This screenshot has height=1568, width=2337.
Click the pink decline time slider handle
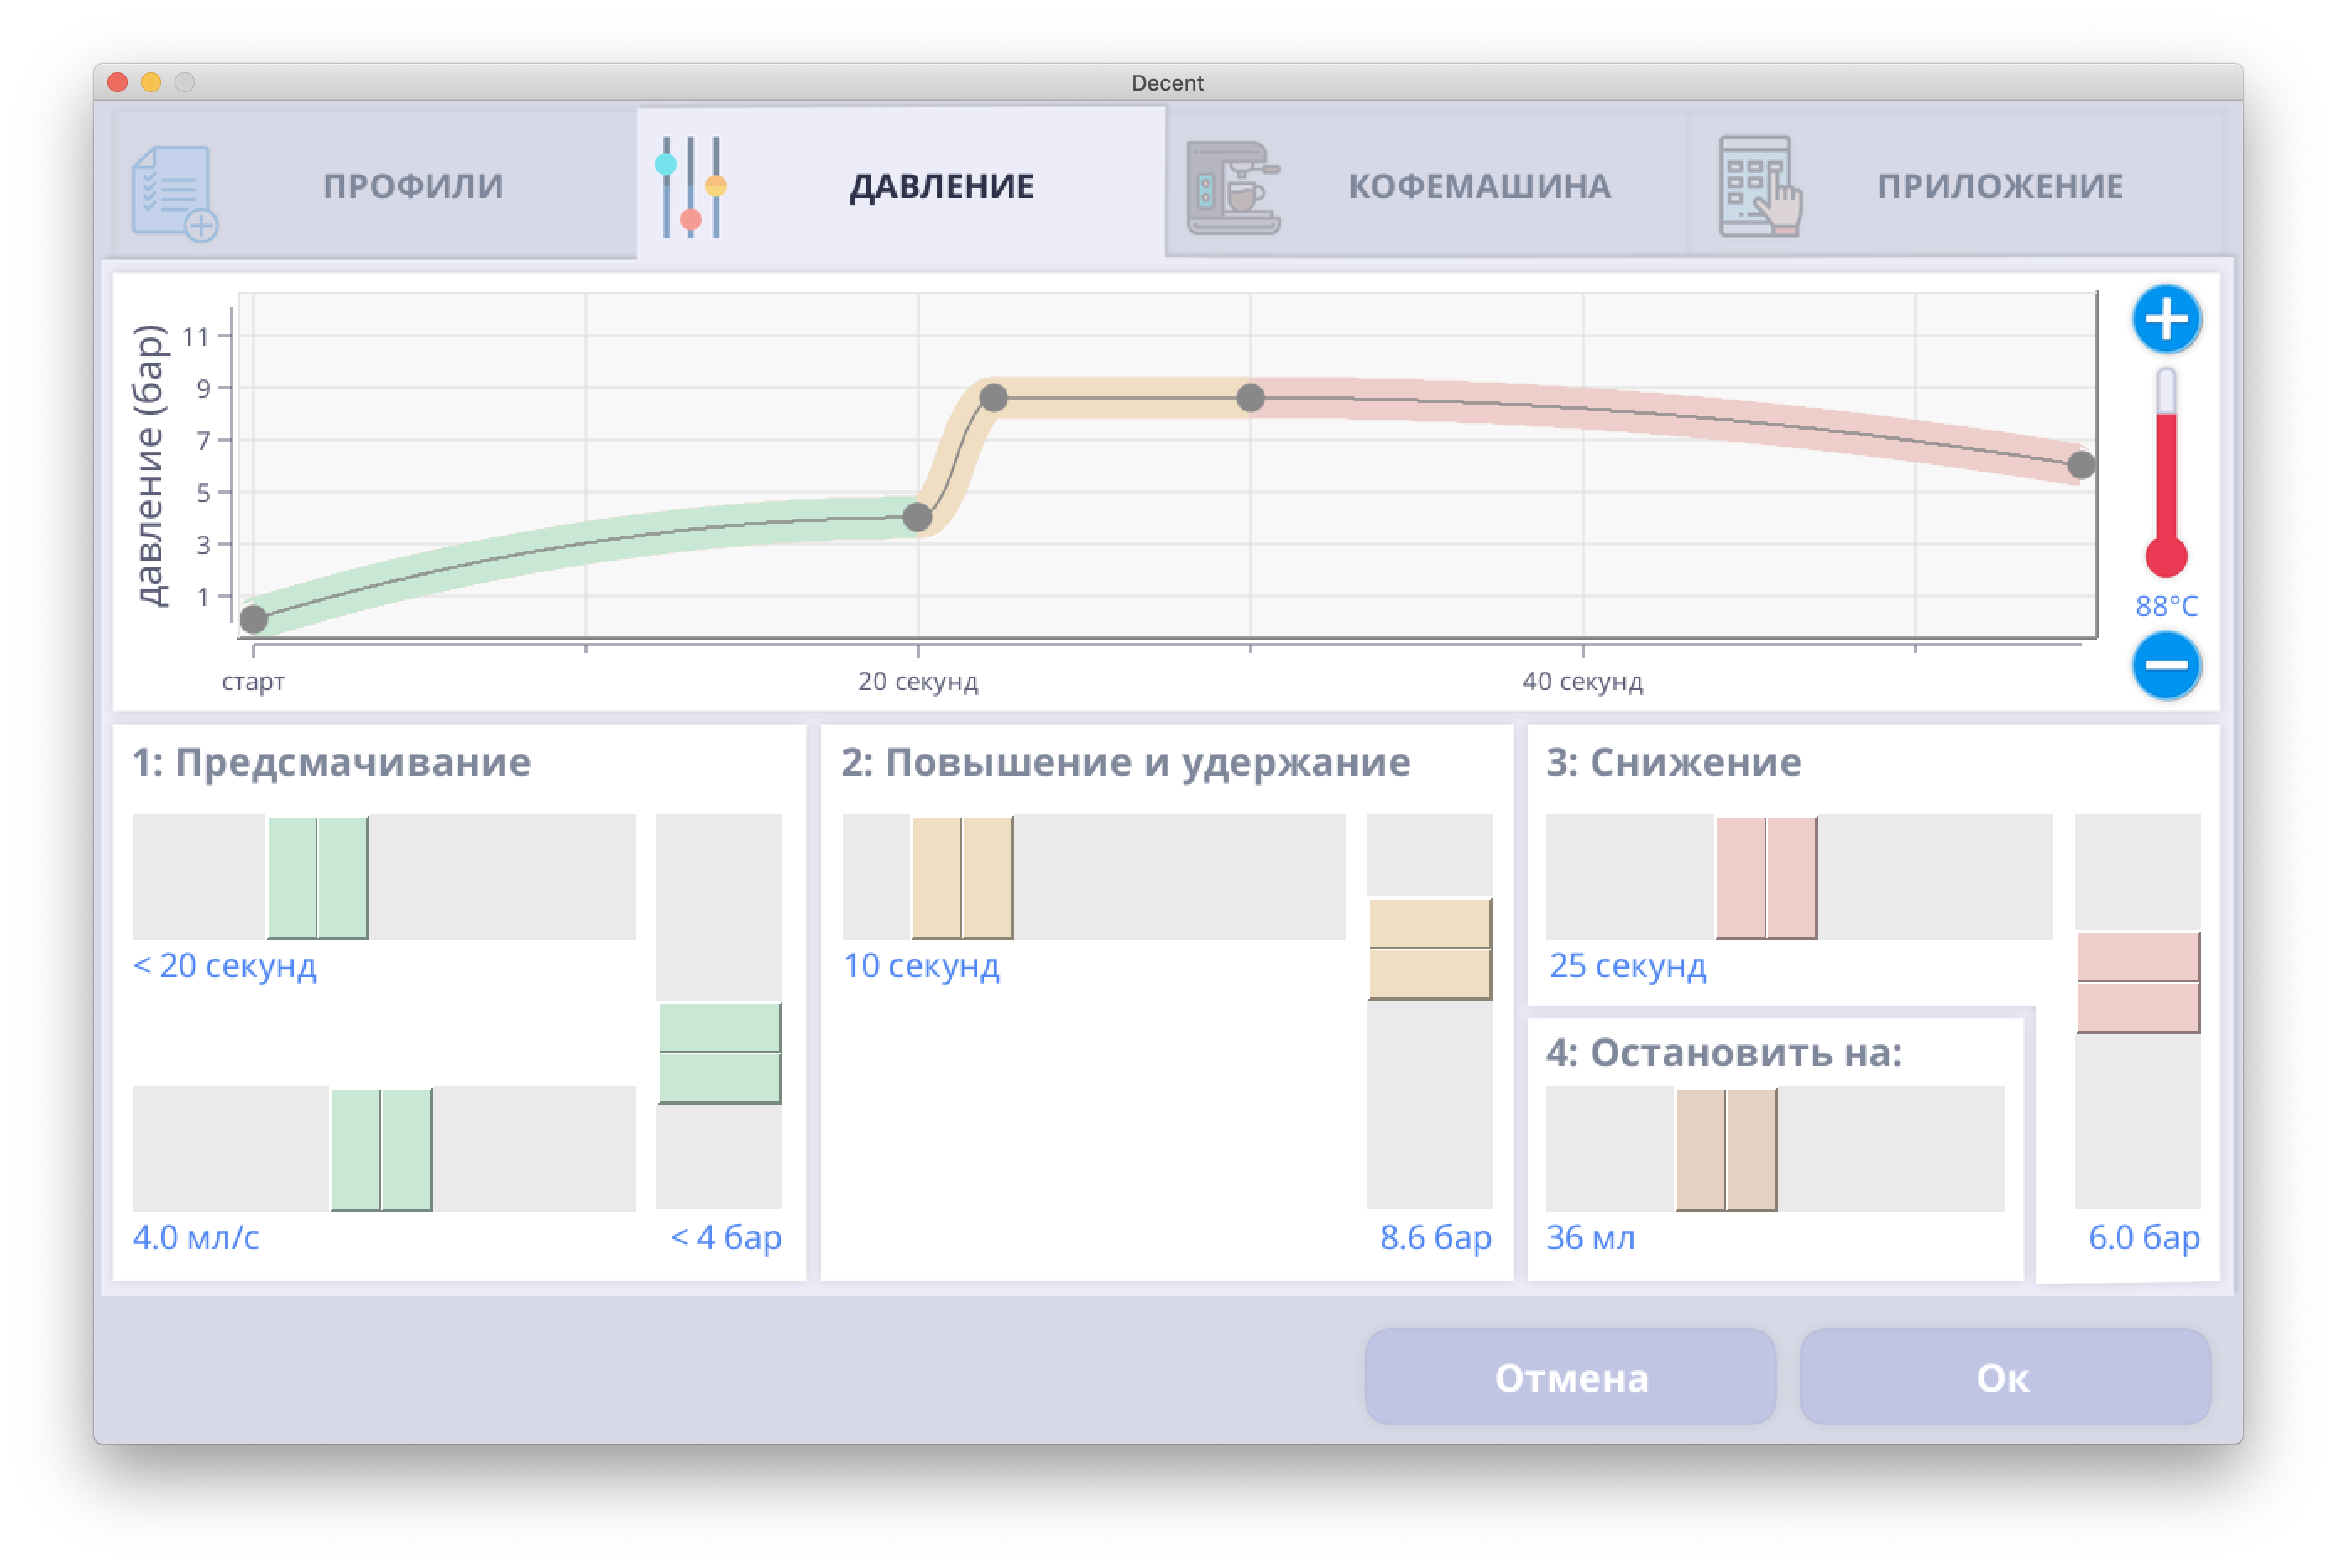pyautogui.click(x=1766, y=877)
